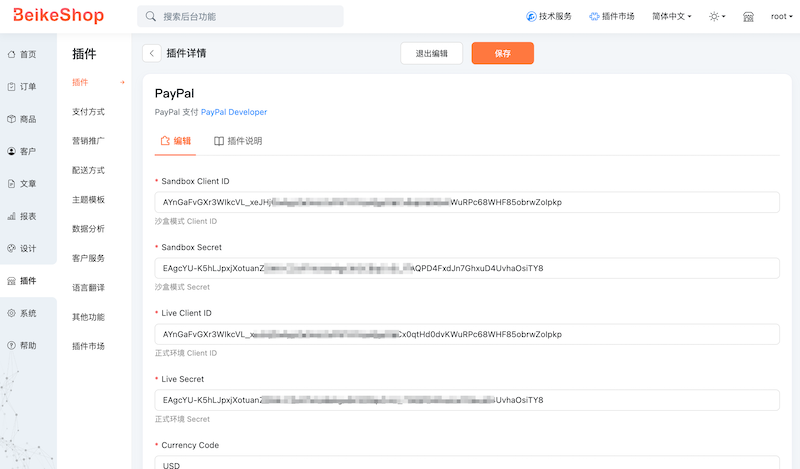Image resolution: width=800 pixels, height=469 pixels.
Task: Select 配送方式 in the submenu
Action: point(88,170)
